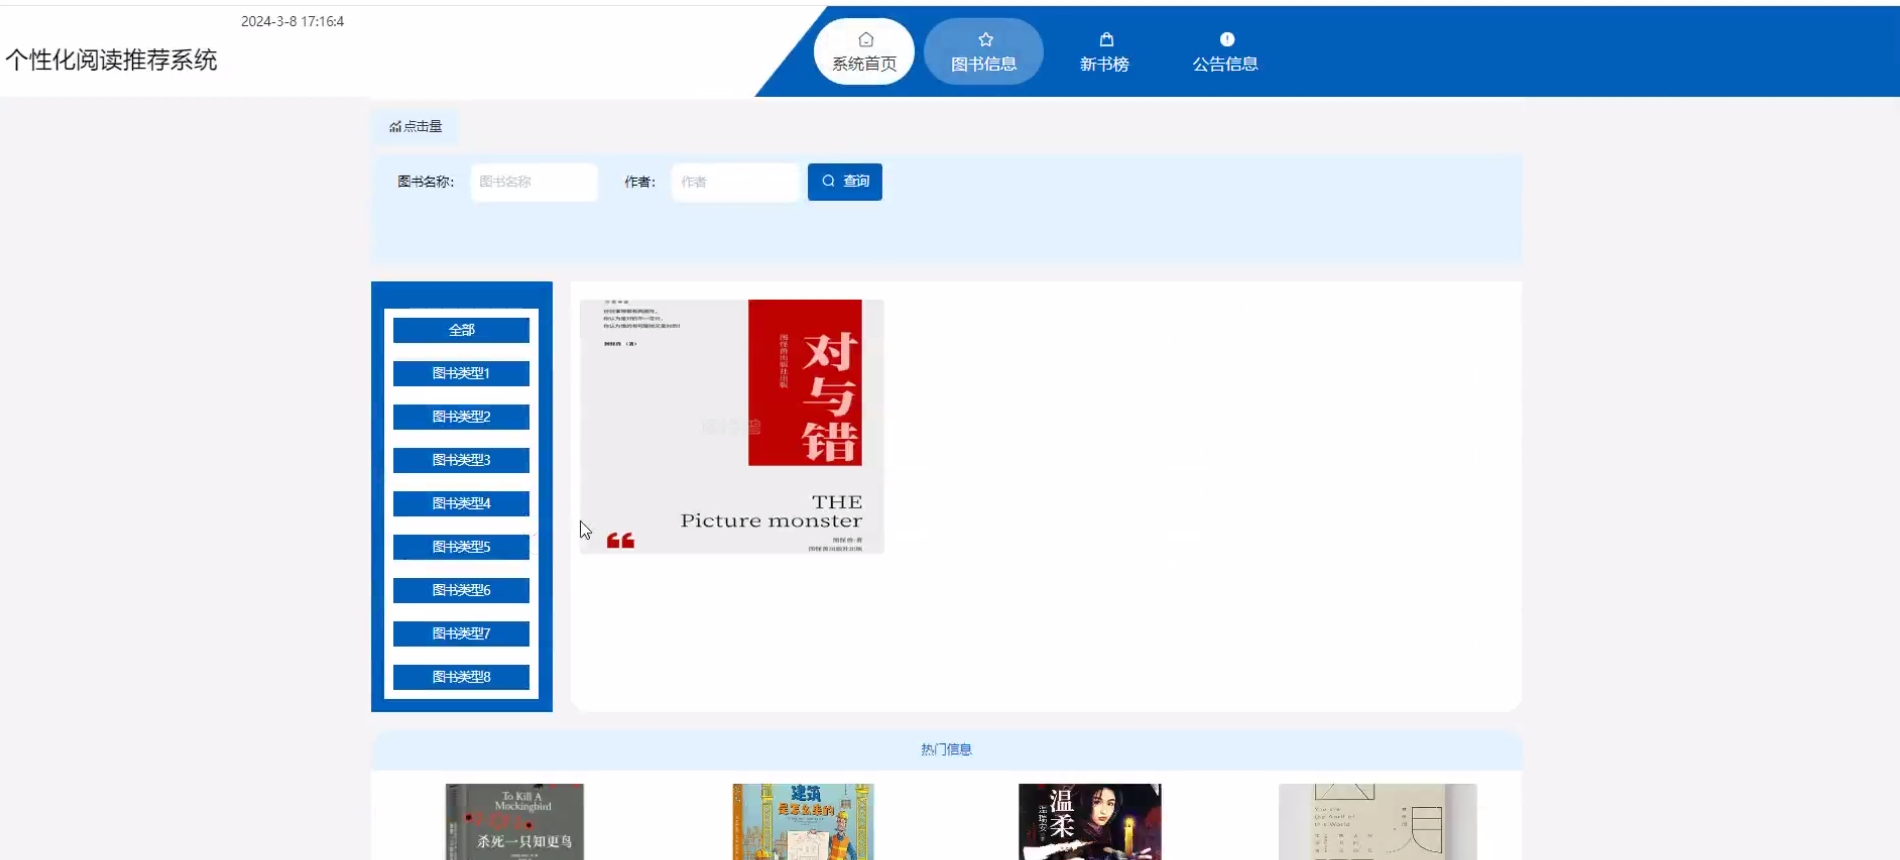The width and height of the screenshot is (1900, 860).
Task: Click the home icon in navigation
Action: (865, 40)
